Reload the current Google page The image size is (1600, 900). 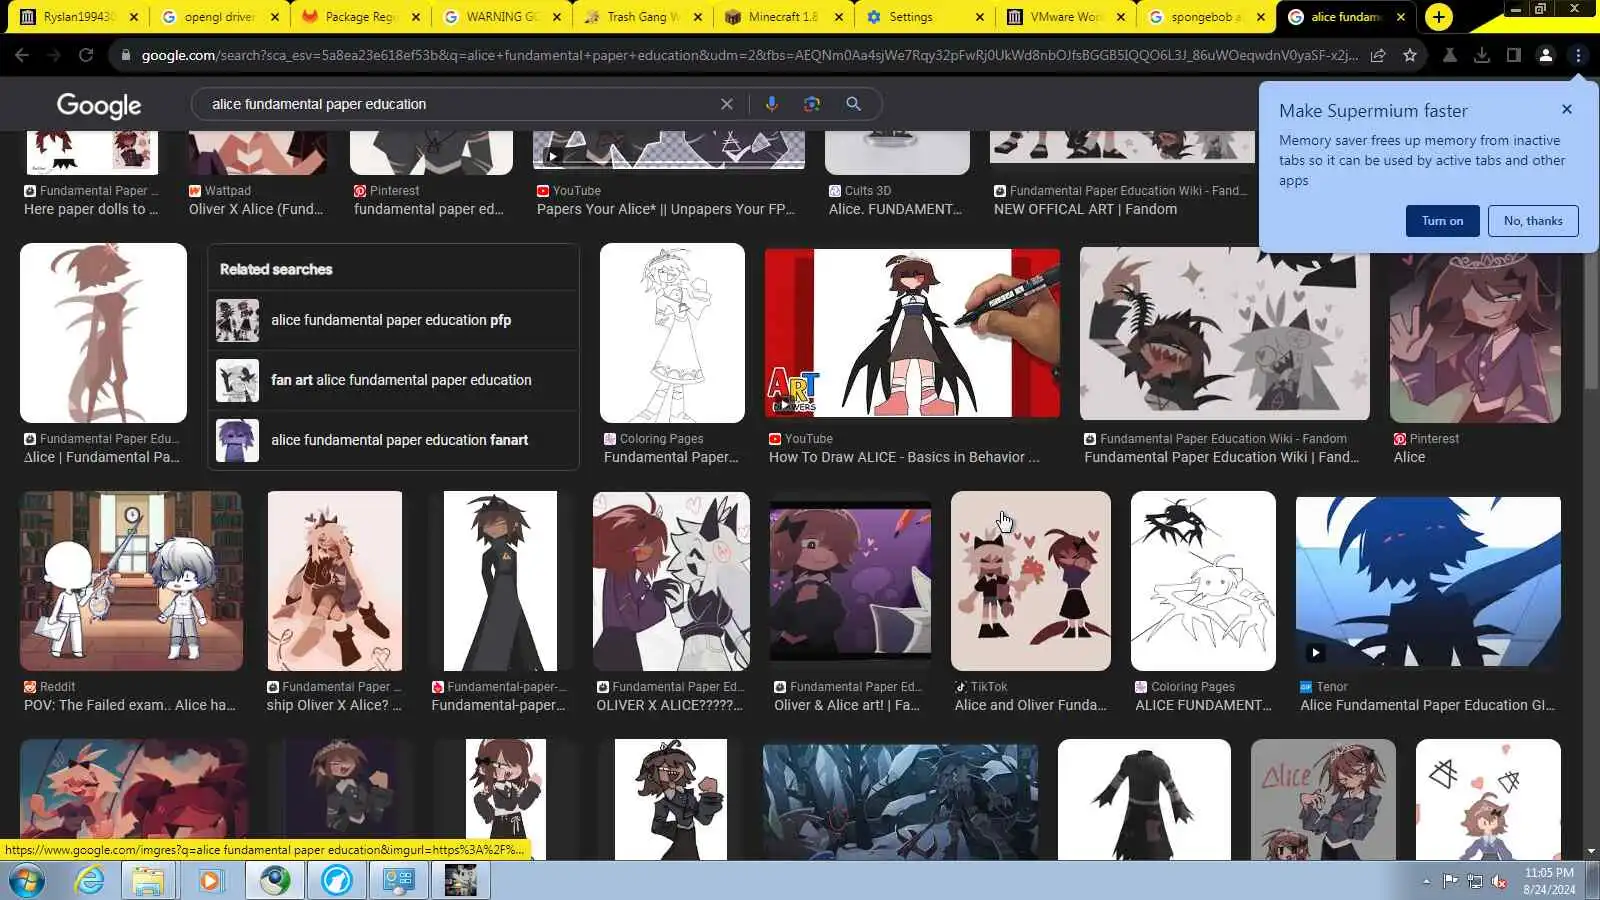[86, 55]
